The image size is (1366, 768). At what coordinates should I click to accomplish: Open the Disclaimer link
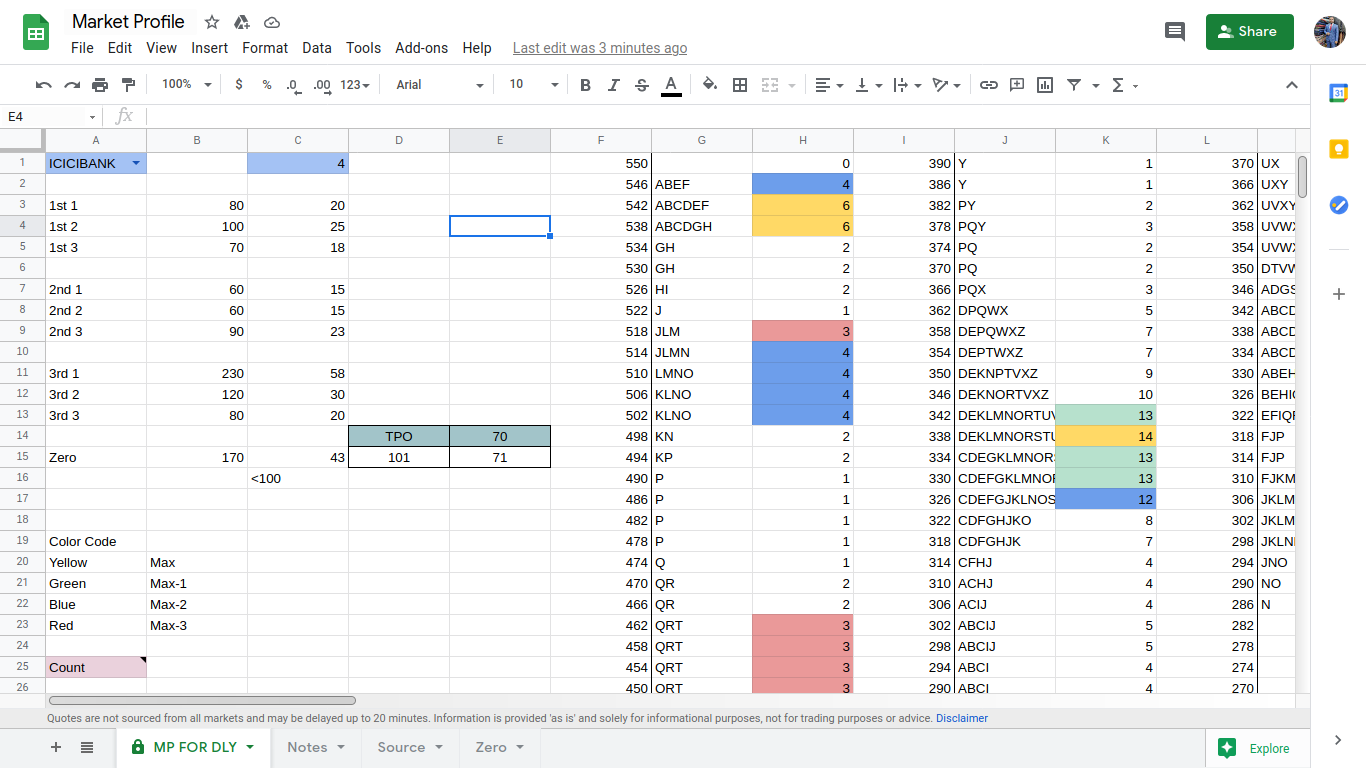962,718
